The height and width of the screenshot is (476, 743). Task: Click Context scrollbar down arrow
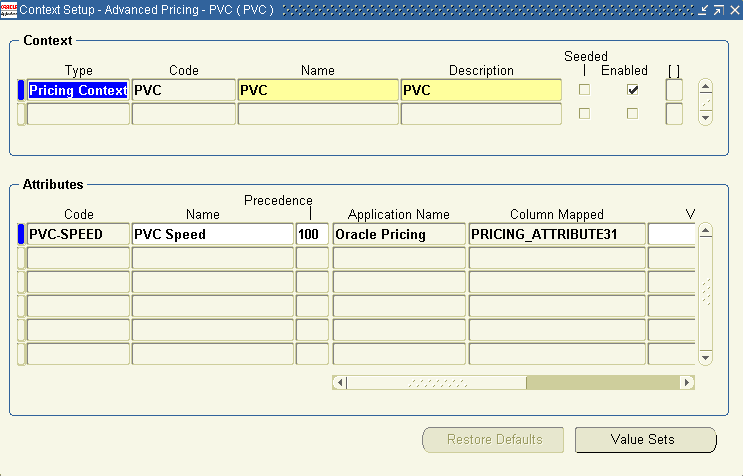tap(705, 117)
